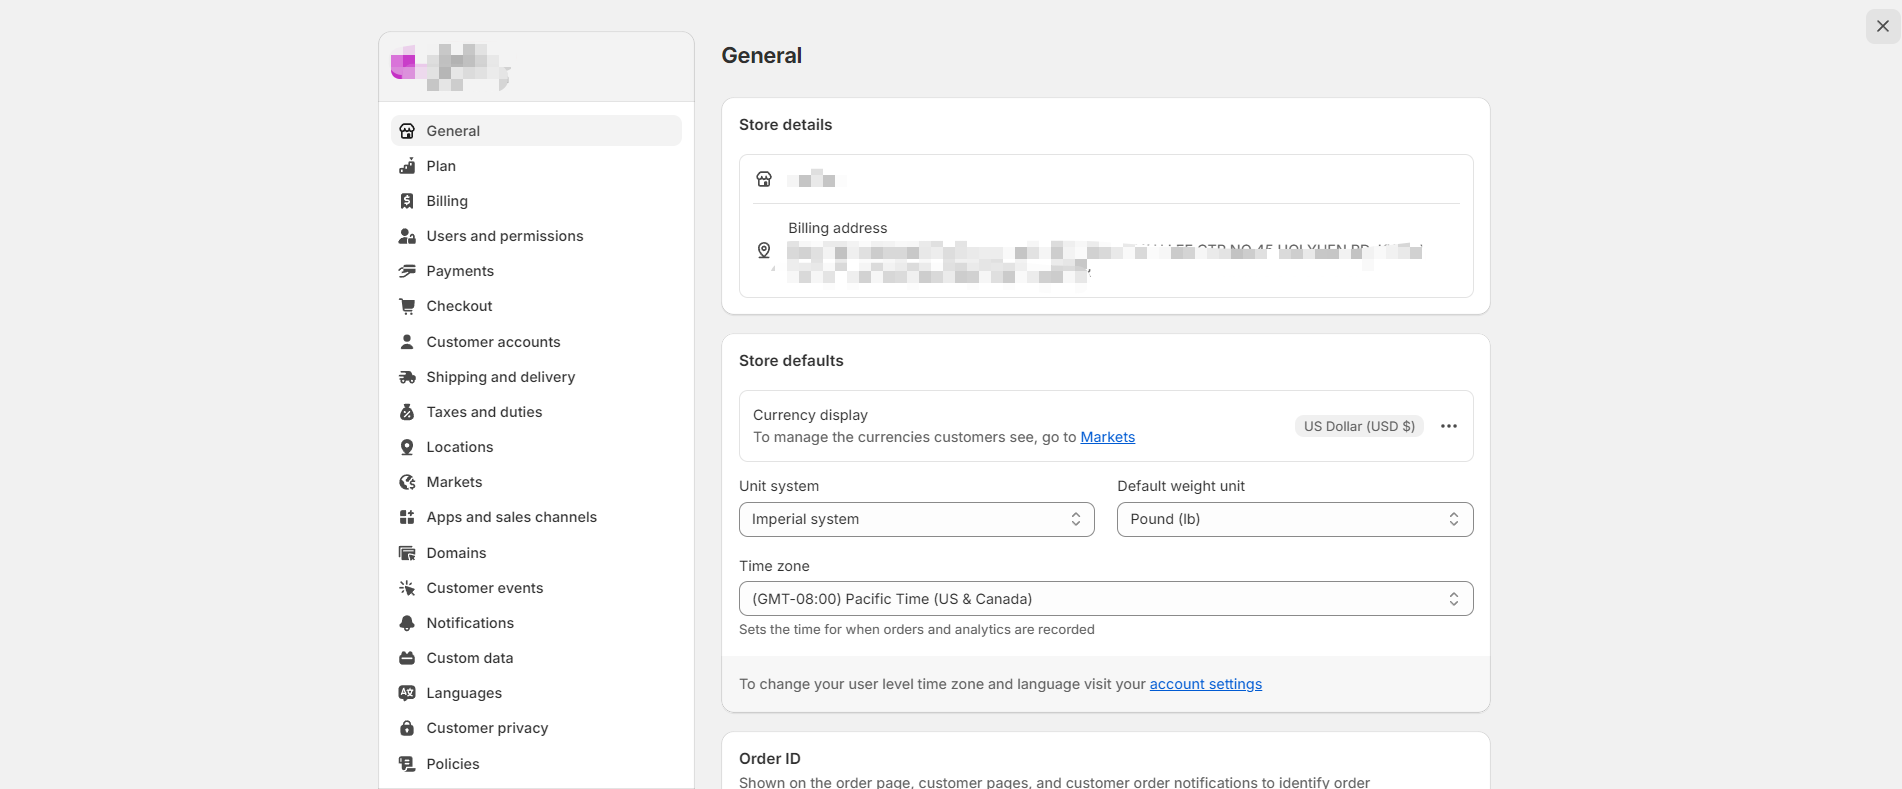This screenshot has width=1902, height=789.
Task: Go to Billing settings
Action: 536,201
